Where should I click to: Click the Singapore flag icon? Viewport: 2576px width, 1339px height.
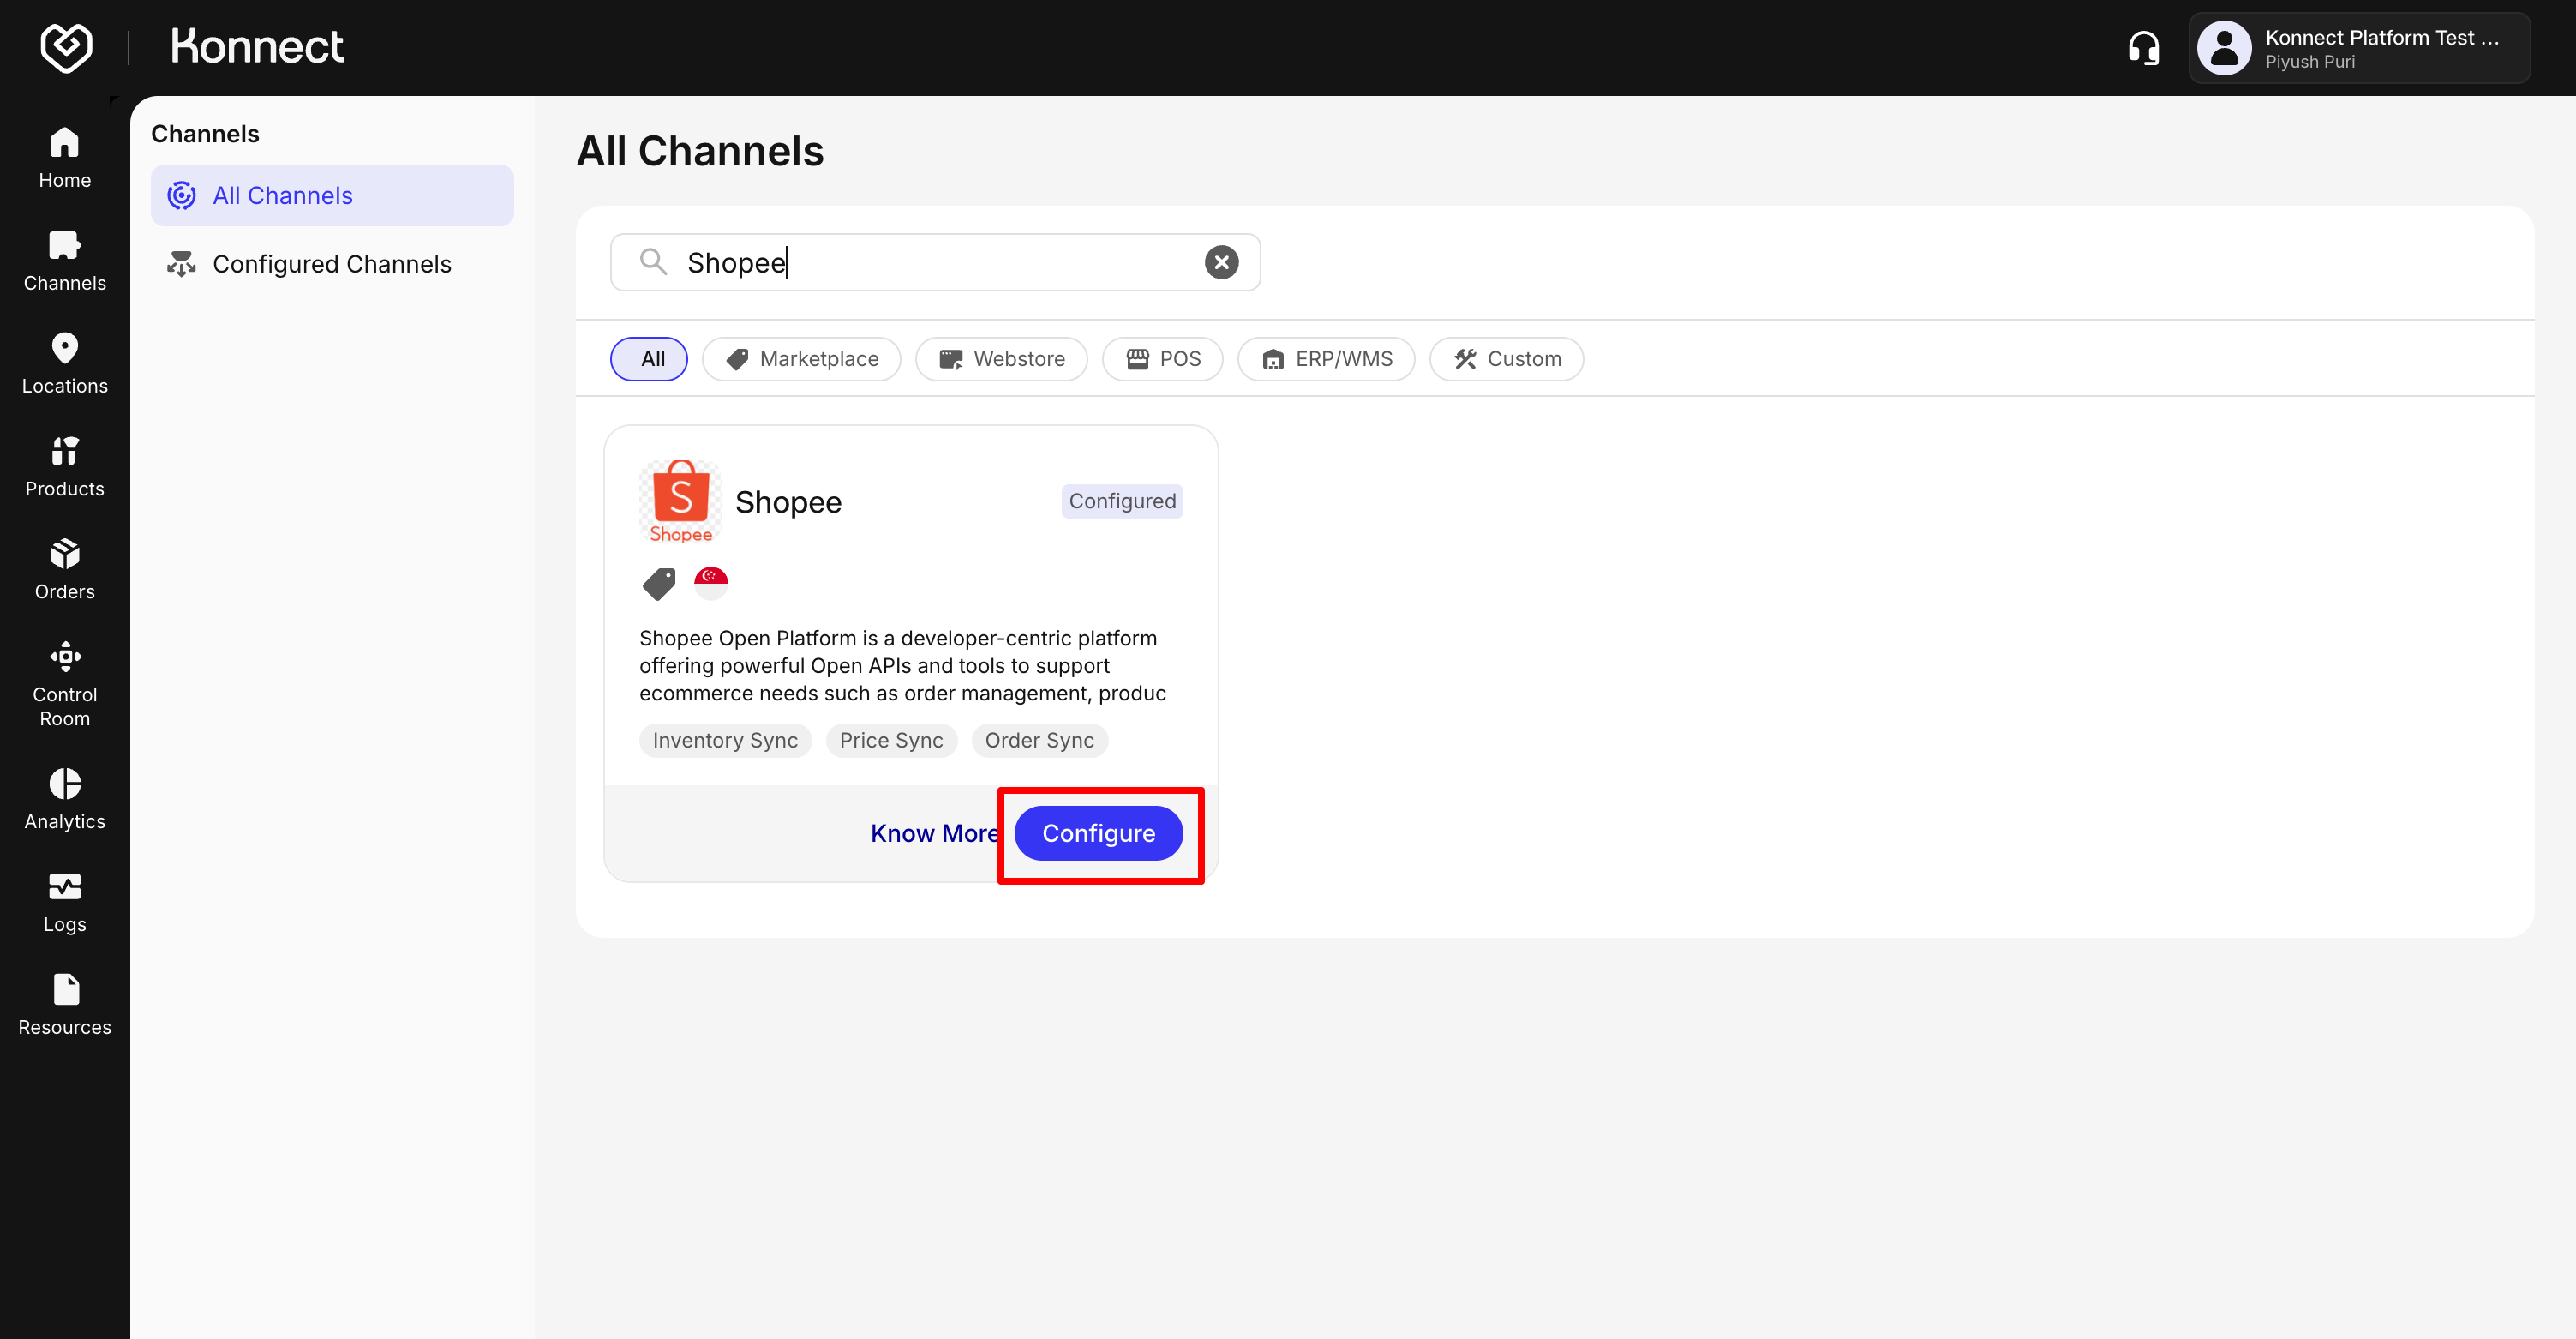click(711, 583)
